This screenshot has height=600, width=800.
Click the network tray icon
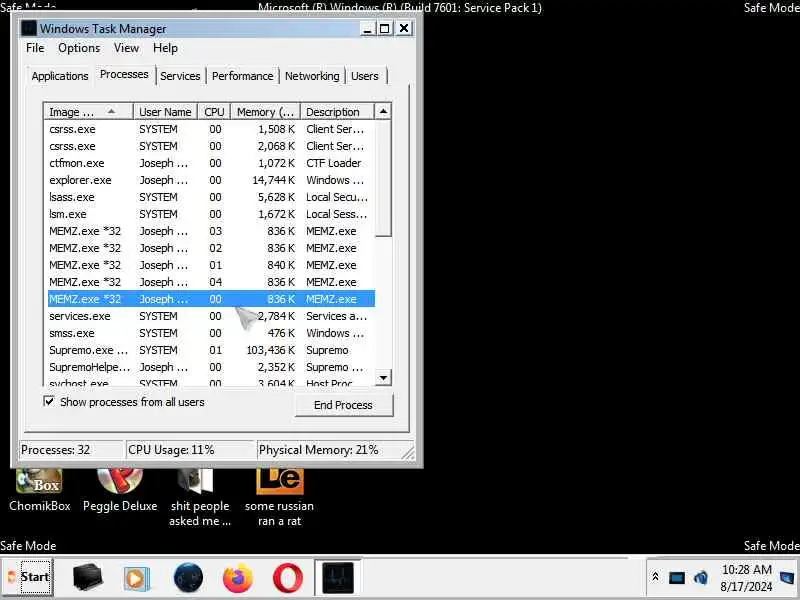[x=677, y=578]
